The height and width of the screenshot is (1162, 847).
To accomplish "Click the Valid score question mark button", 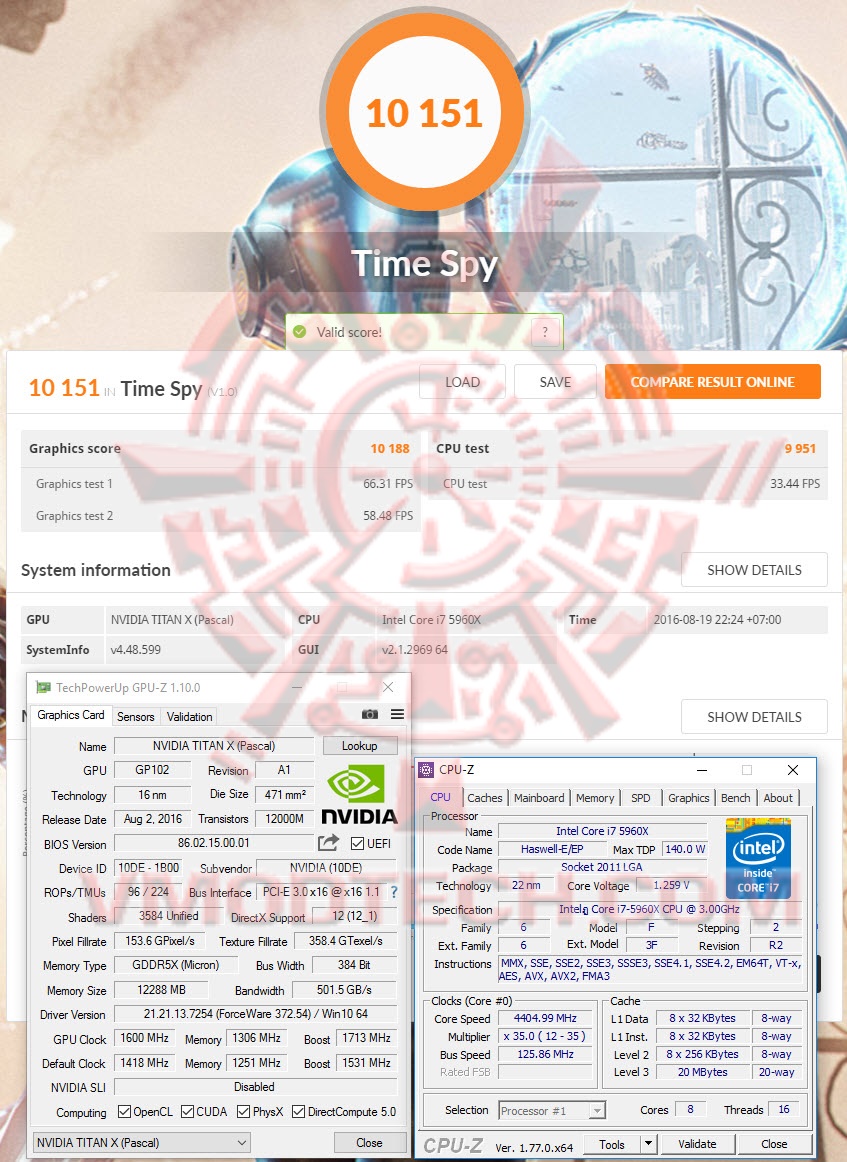I will click(x=545, y=332).
